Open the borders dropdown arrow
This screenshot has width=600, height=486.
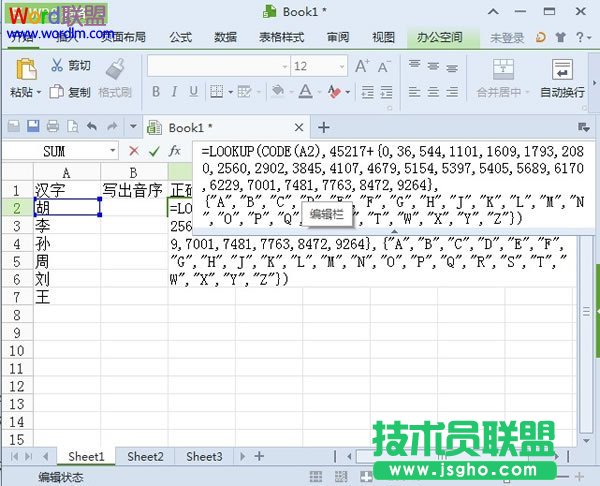[x=230, y=92]
